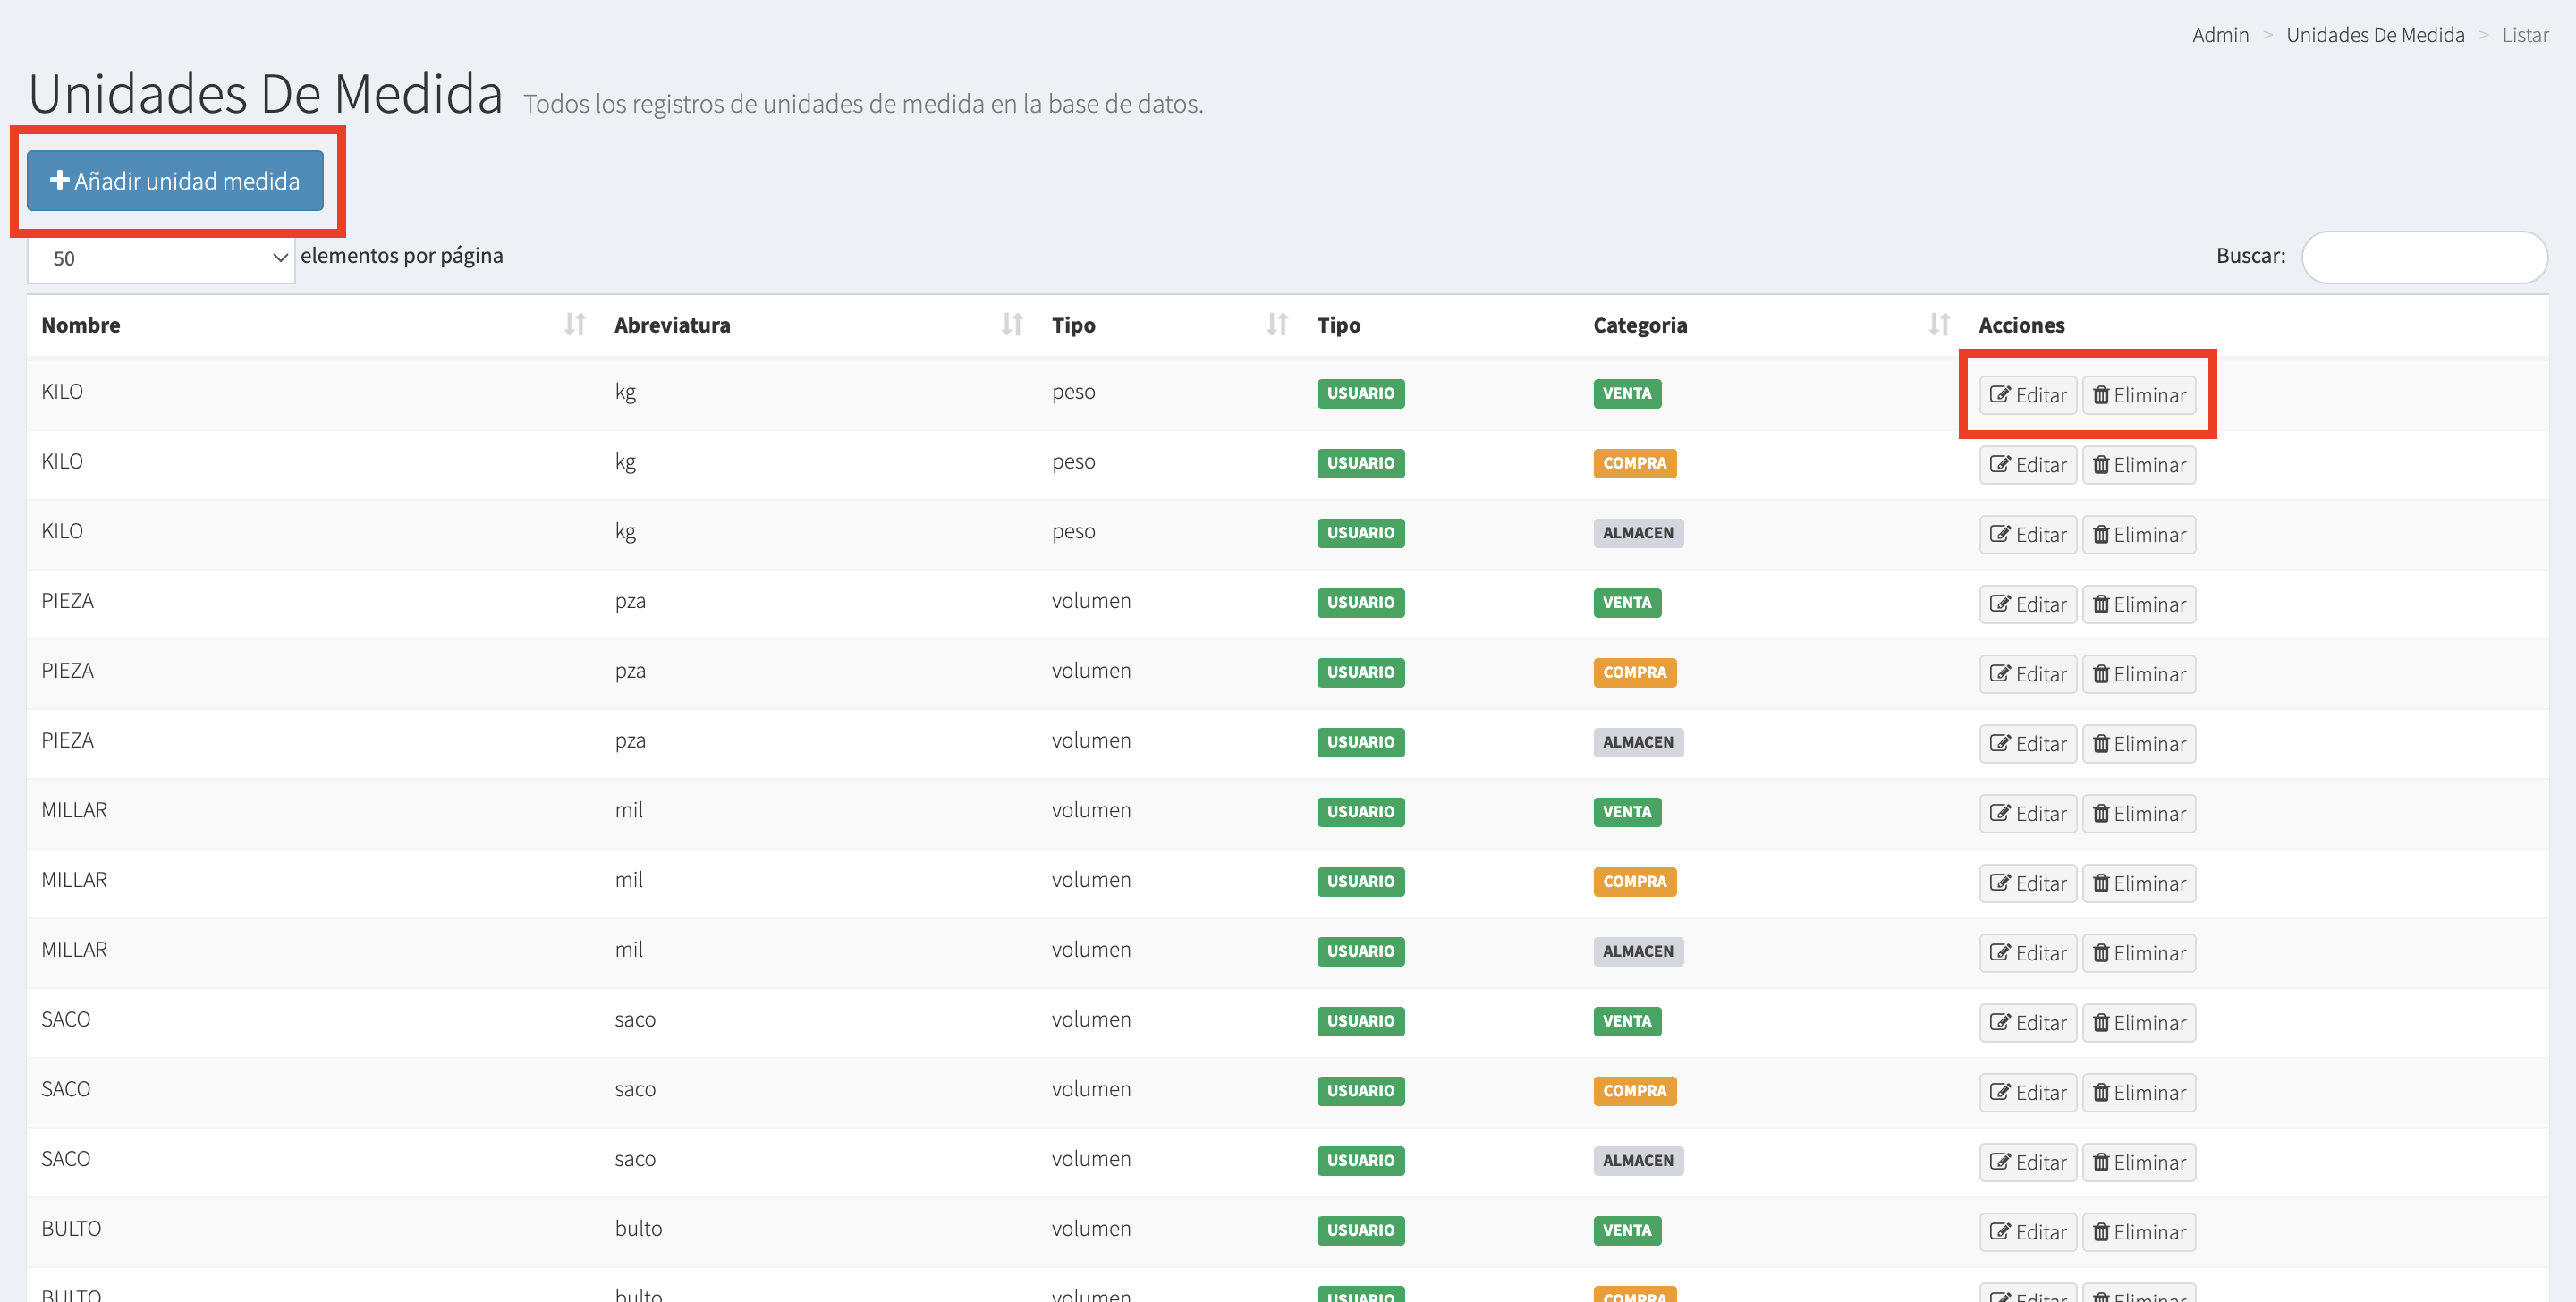Sort by Categoria column arrows
2576x1302 pixels.
coord(1938,324)
